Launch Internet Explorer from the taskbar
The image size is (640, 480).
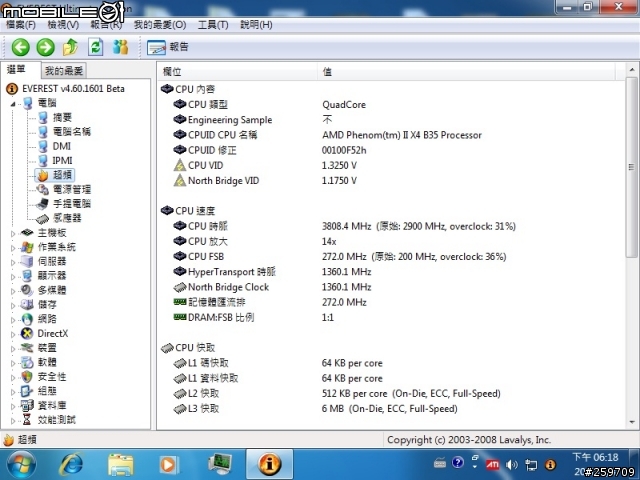coord(71,464)
